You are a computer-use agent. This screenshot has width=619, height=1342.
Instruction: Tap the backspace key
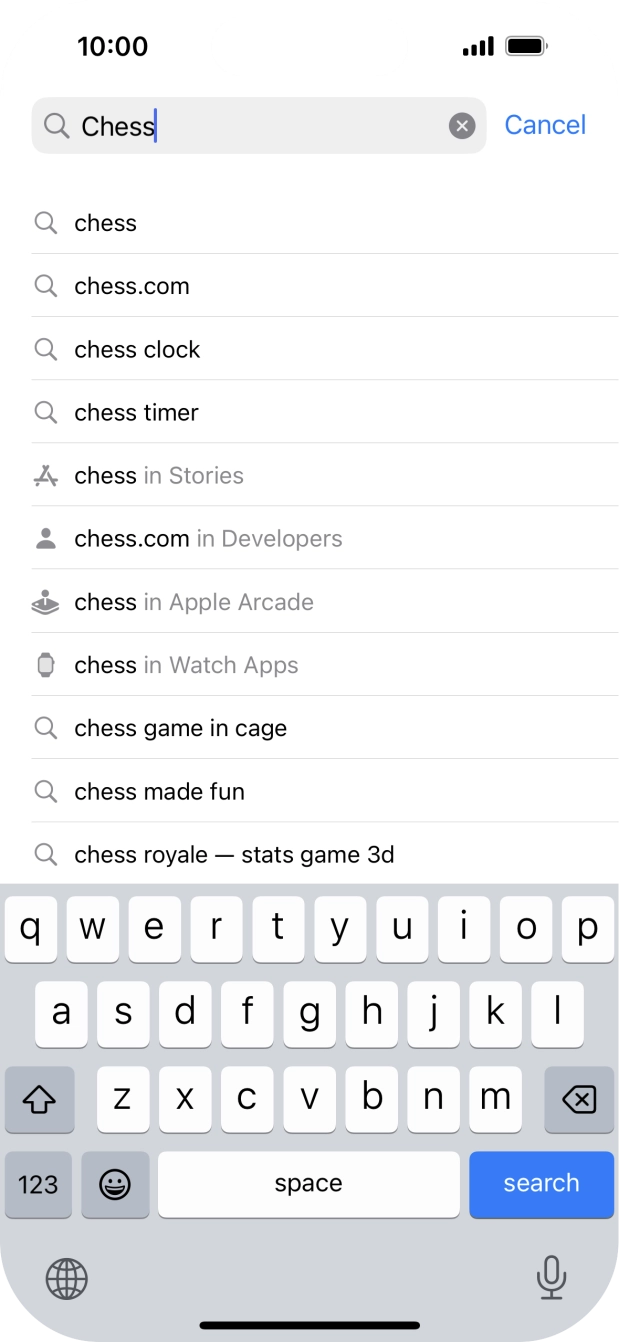point(579,1099)
